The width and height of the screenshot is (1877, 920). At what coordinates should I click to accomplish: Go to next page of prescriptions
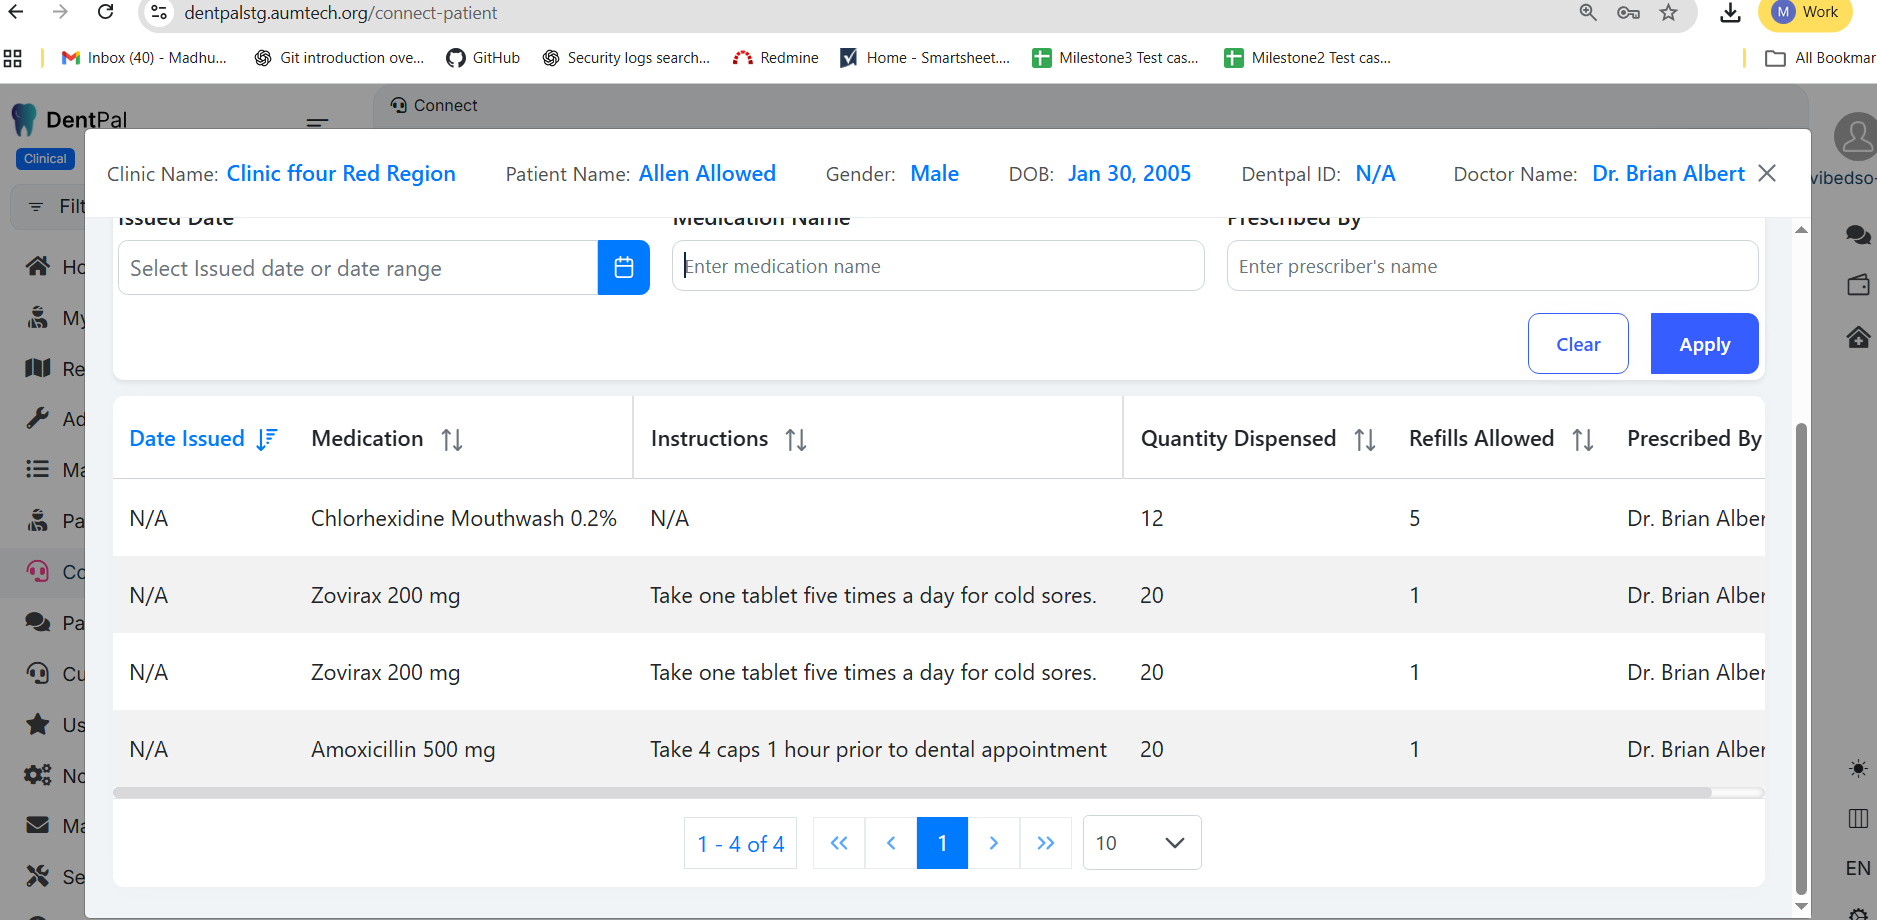pyautogui.click(x=993, y=843)
